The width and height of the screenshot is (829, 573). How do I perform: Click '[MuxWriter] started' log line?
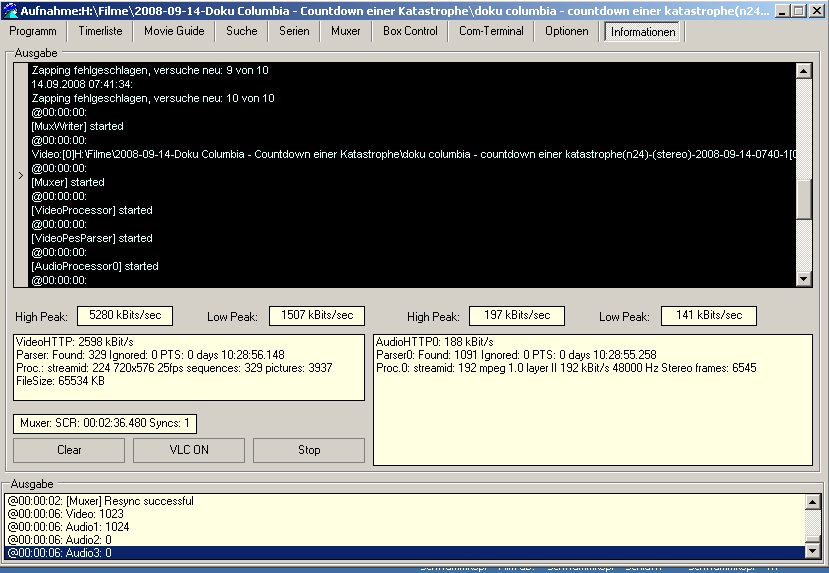tap(77, 126)
